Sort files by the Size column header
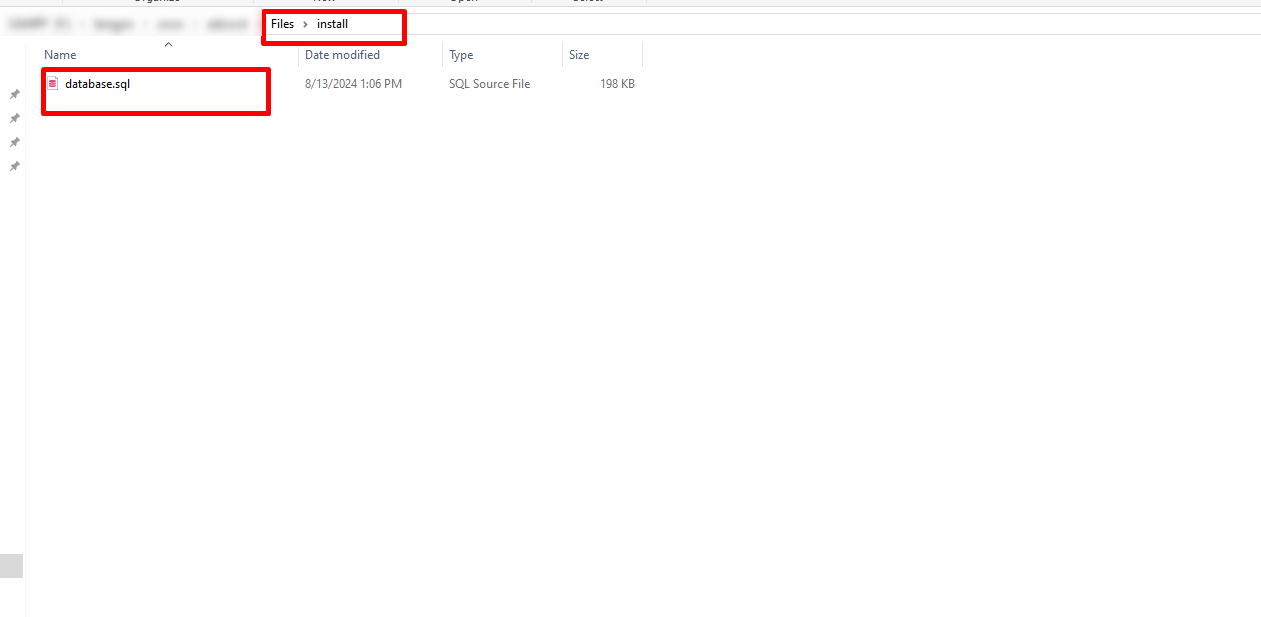The image size is (1261, 617). (579, 55)
